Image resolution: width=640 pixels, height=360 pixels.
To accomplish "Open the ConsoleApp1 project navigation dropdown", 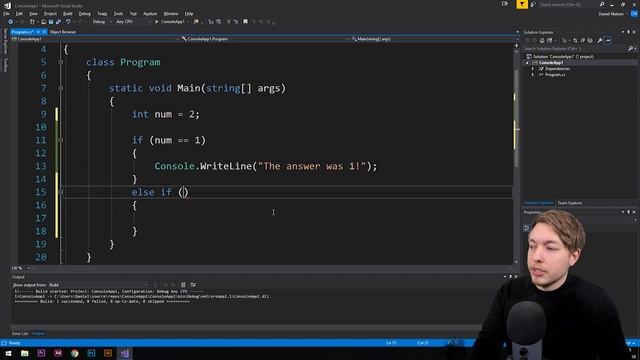I will coord(96,39).
